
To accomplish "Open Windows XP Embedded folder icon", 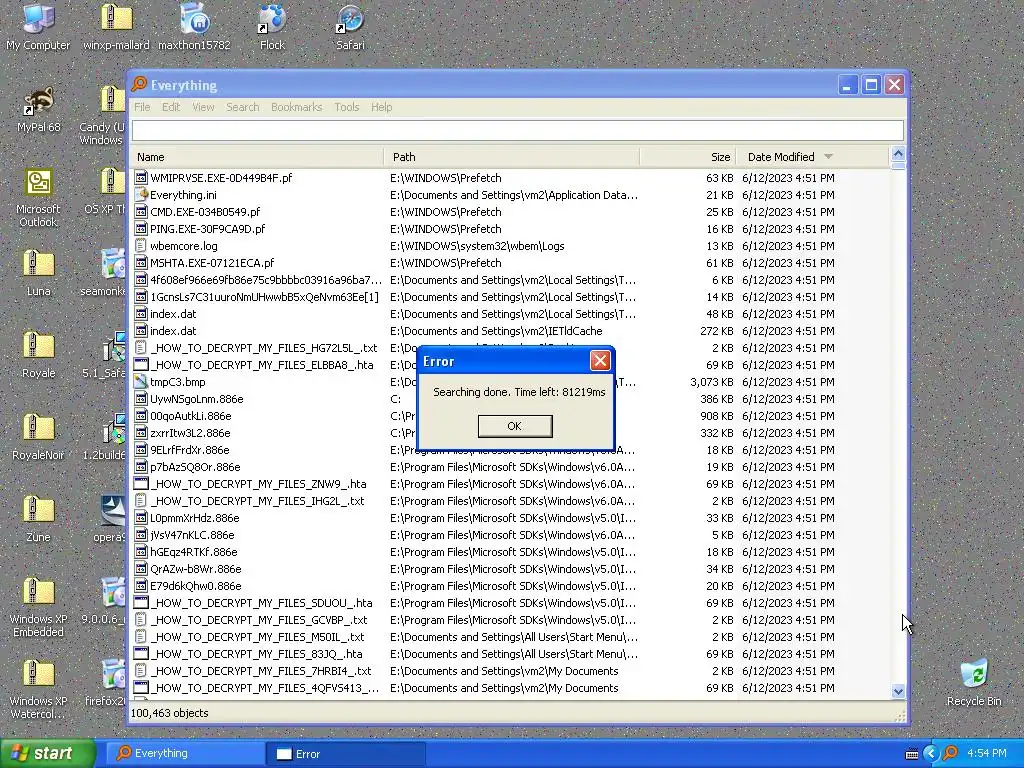I will tap(38, 607).
